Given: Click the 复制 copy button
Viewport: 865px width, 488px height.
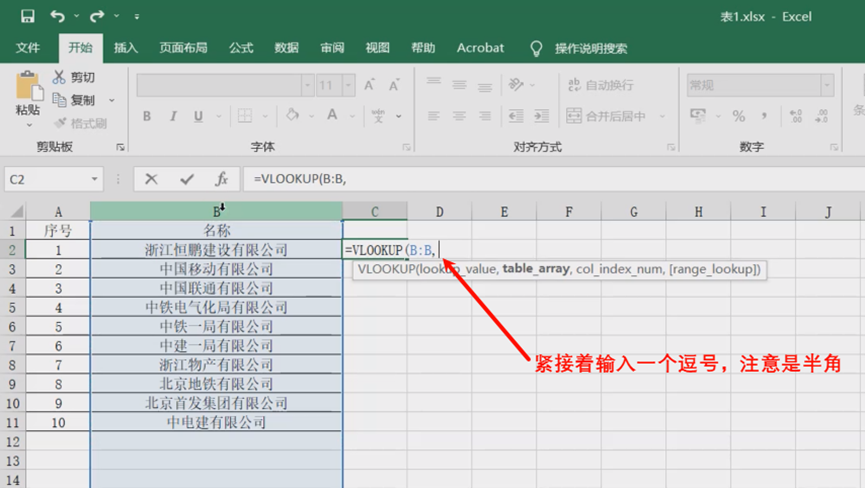Looking at the screenshot, I should point(74,100).
